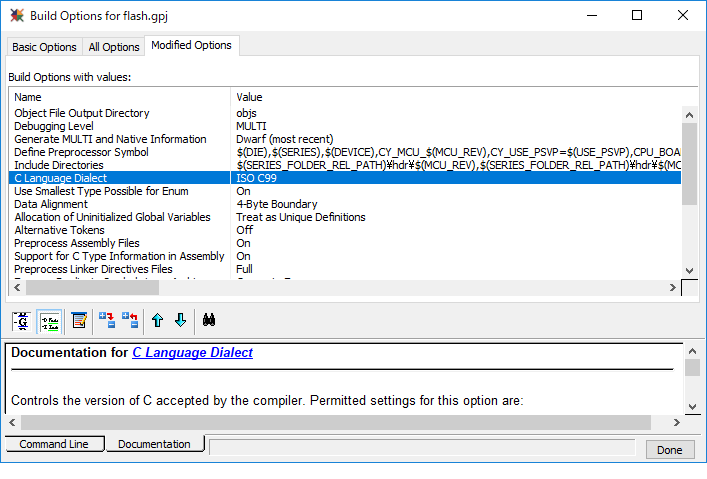Click the expand-all icon with red down arrow
The image size is (707, 479).
coord(107,320)
